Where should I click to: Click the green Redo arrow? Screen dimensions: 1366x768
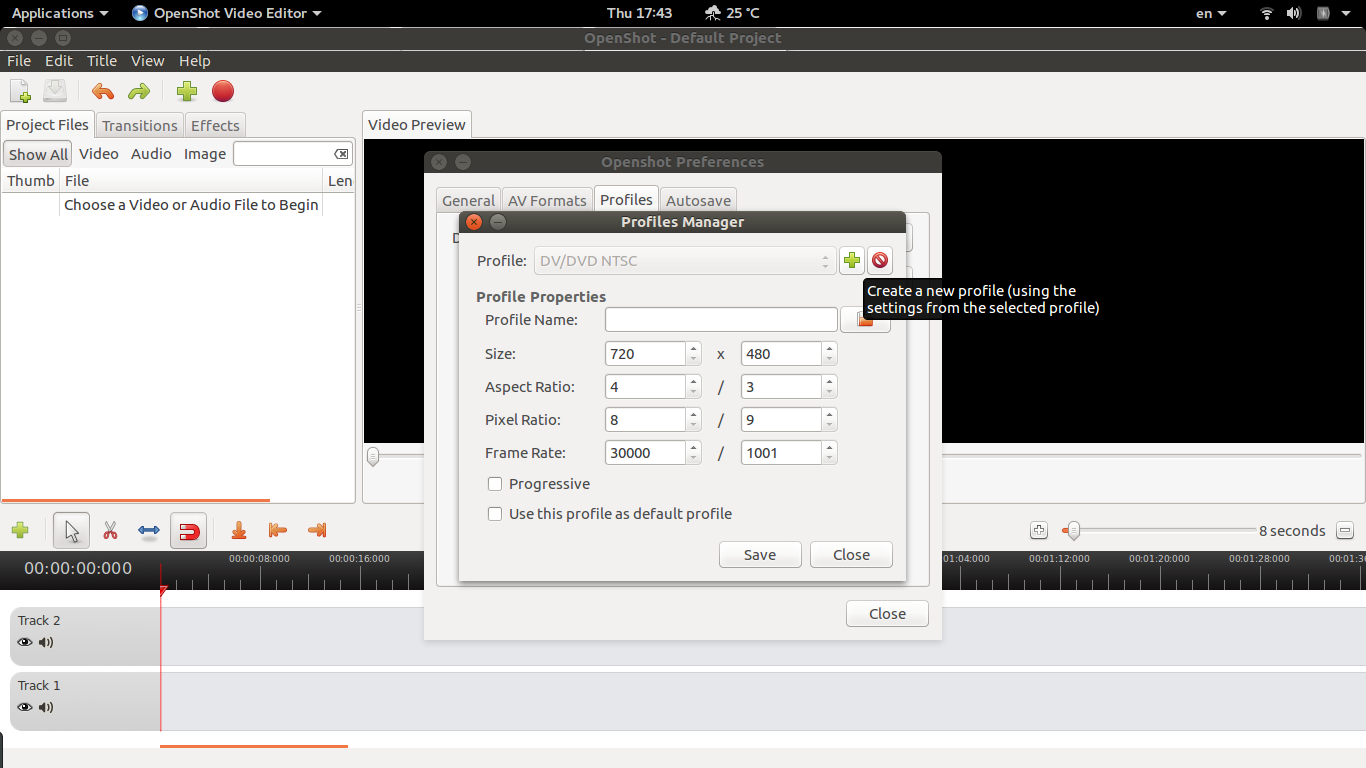pos(139,92)
